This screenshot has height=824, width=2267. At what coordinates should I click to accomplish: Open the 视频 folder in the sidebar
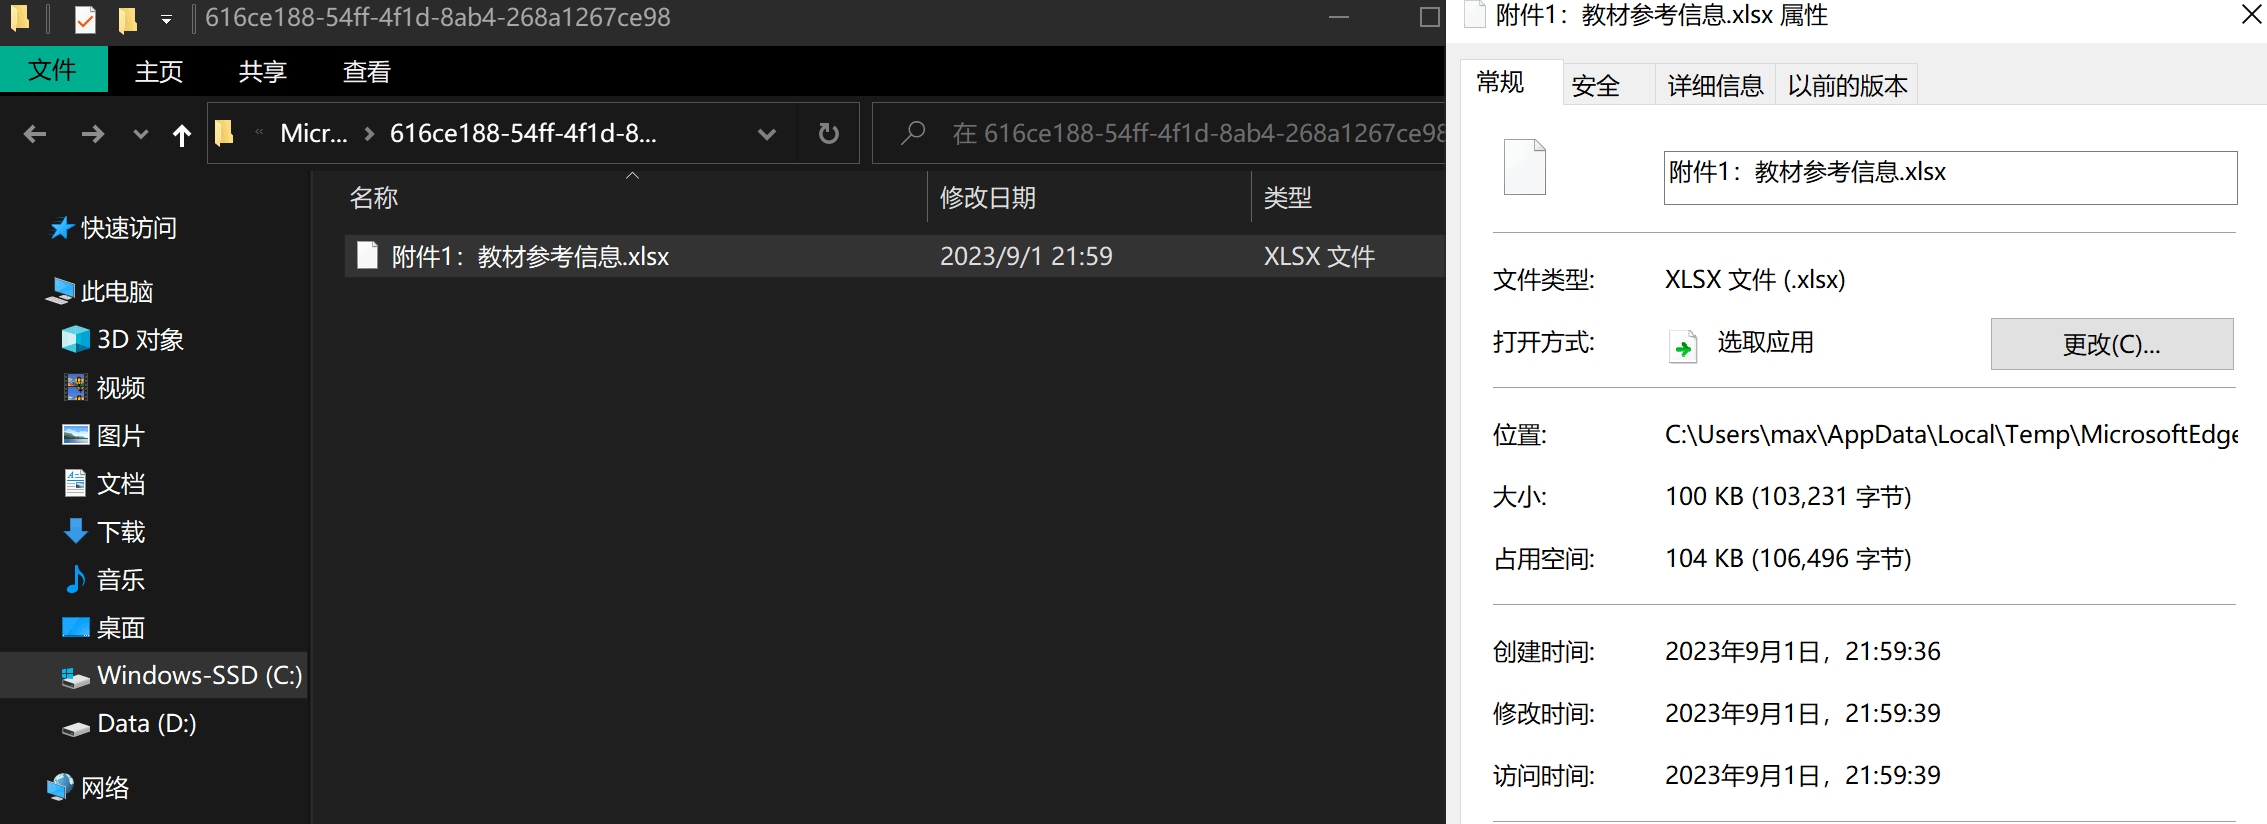(x=104, y=388)
